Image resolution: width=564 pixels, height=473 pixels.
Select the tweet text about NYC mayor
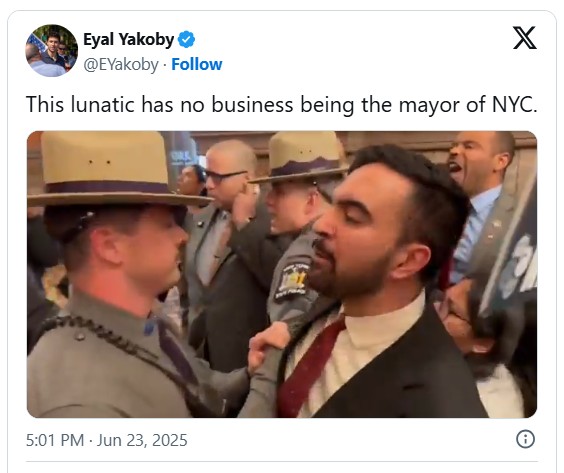[x=282, y=105]
